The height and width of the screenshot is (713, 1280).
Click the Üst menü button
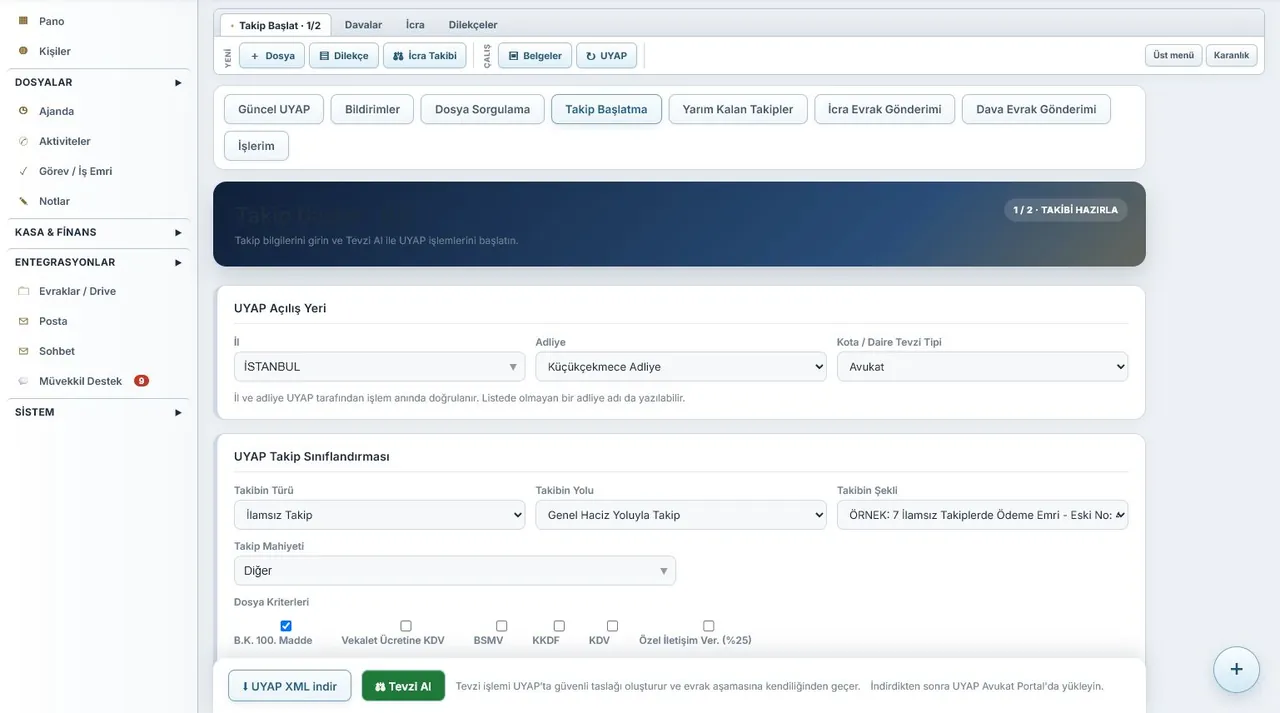(x=1174, y=56)
